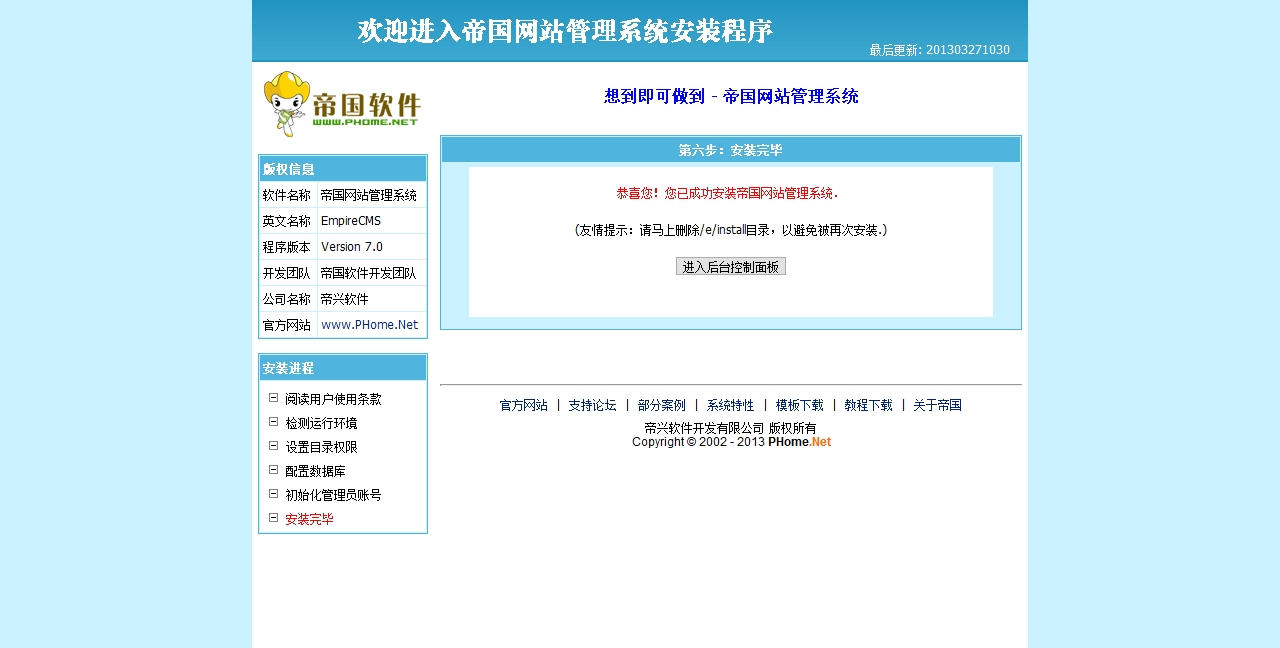Open the 关于帝国 footer link
Viewport: 1280px width, 648px height.
[x=938, y=405]
